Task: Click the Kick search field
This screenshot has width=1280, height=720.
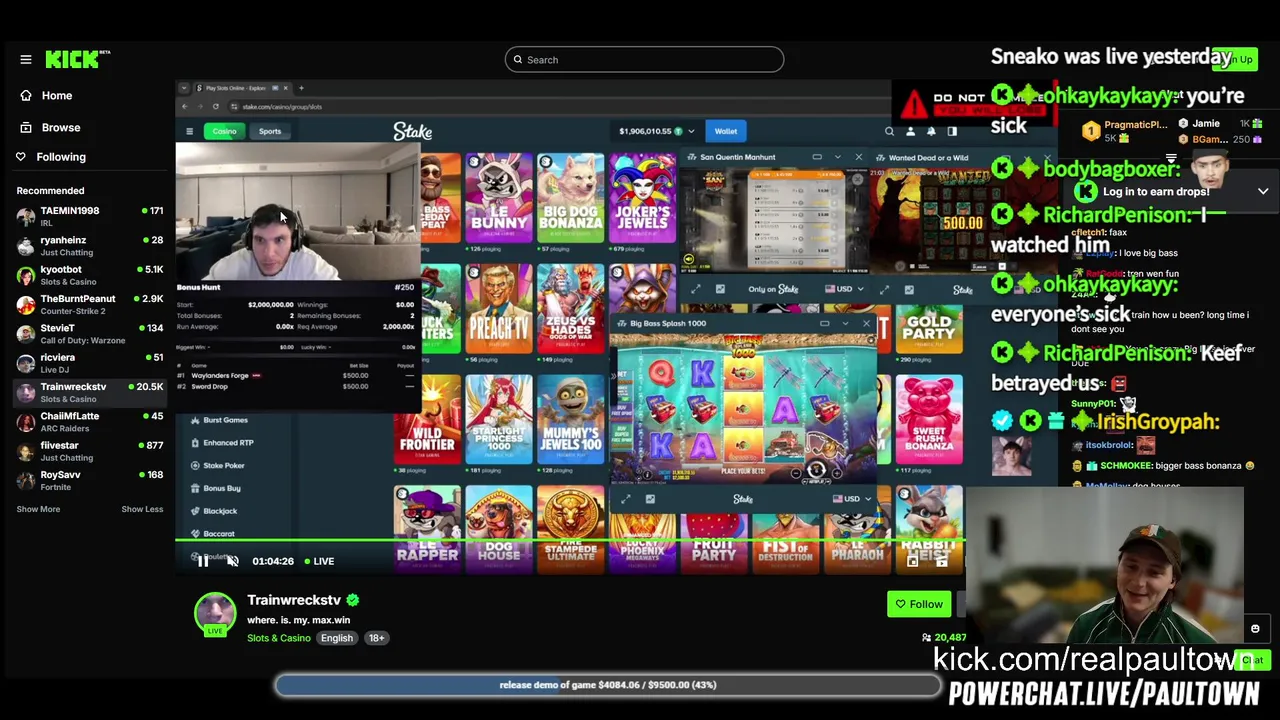Action: click(644, 60)
